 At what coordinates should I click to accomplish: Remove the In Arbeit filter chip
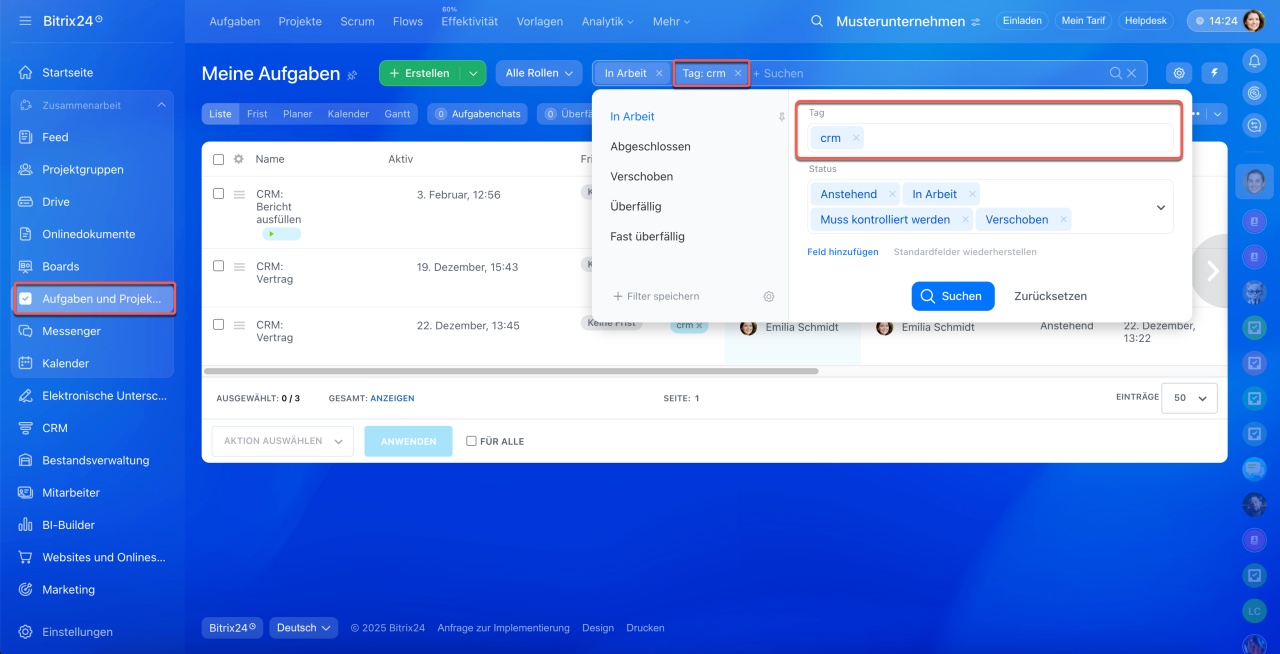[659, 73]
